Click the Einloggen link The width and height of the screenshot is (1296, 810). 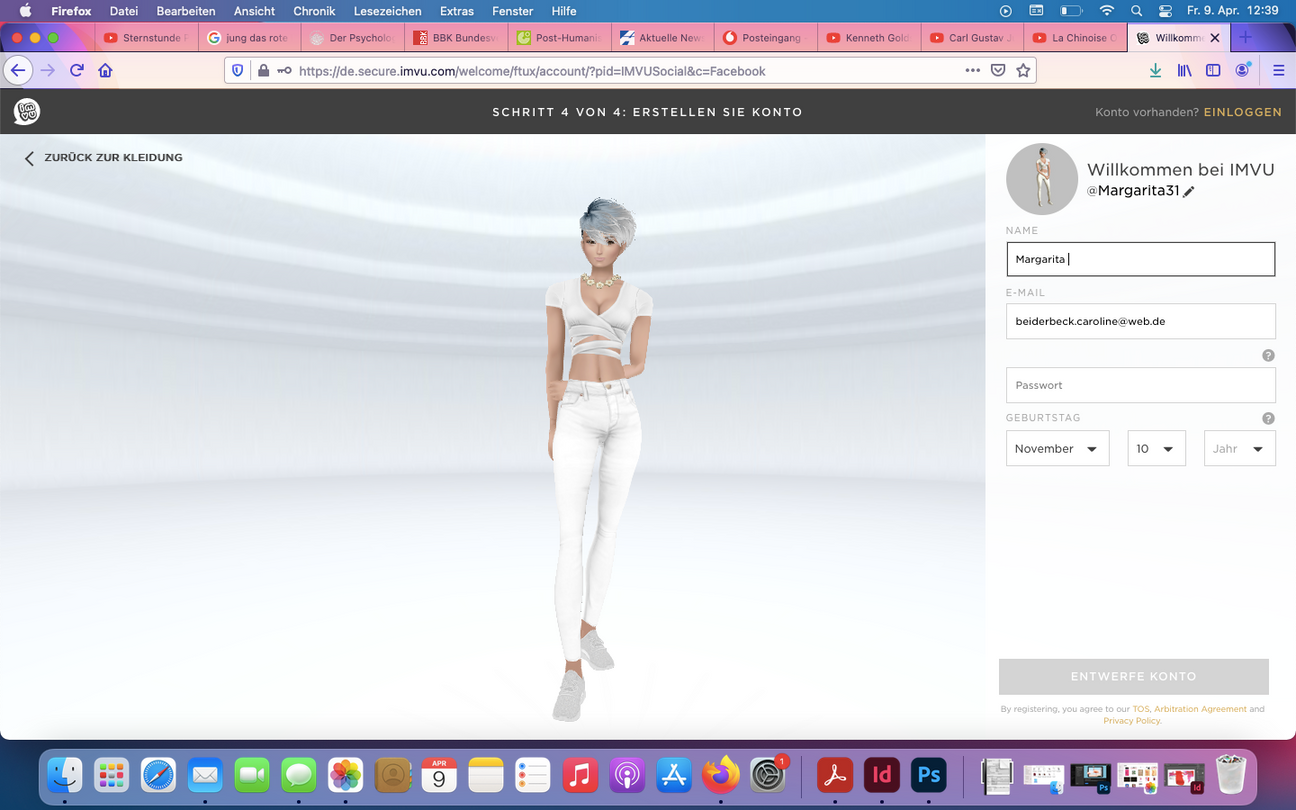click(1242, 112)
